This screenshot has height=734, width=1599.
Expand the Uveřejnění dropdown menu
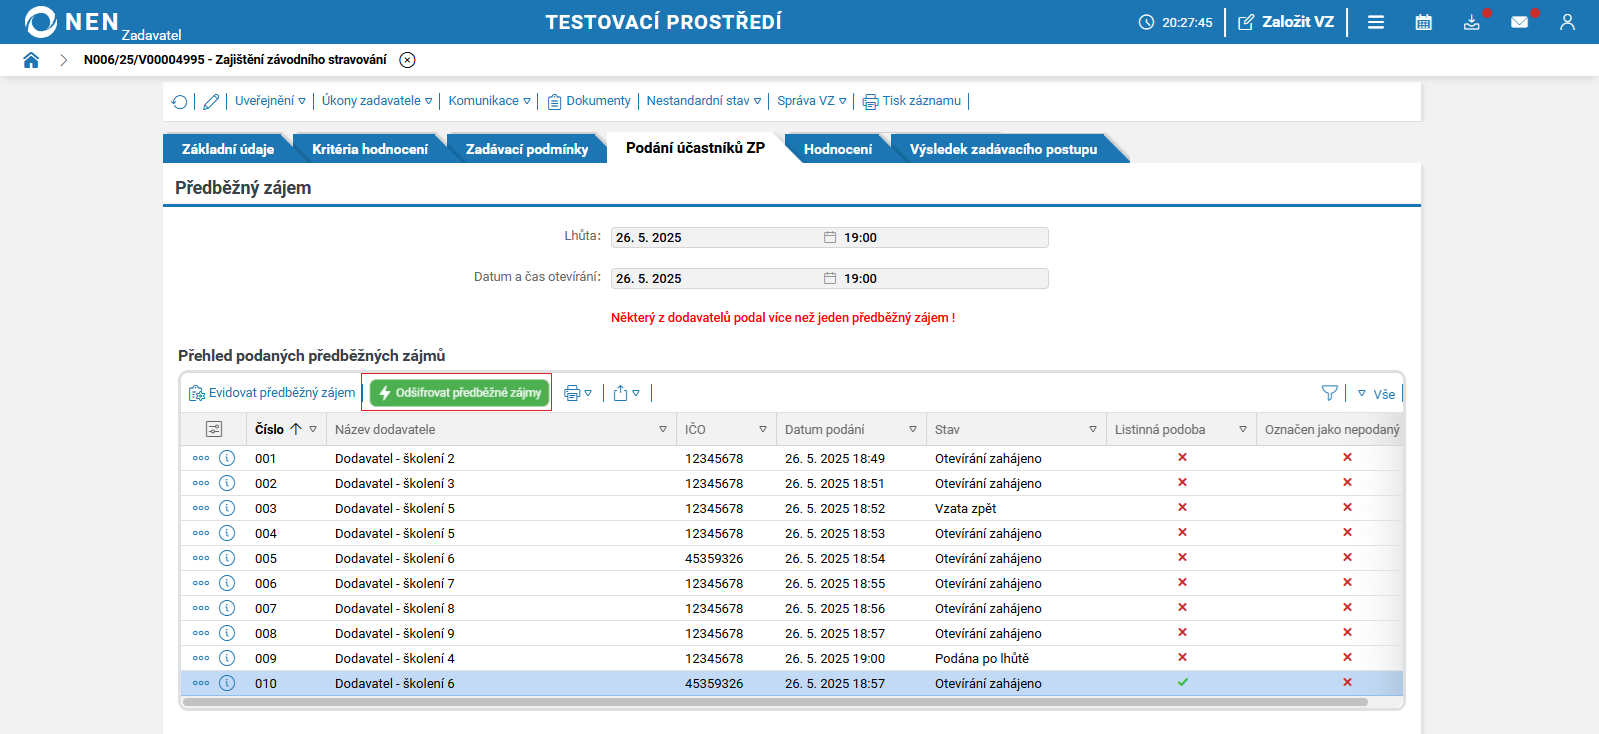tap(270, 101)
